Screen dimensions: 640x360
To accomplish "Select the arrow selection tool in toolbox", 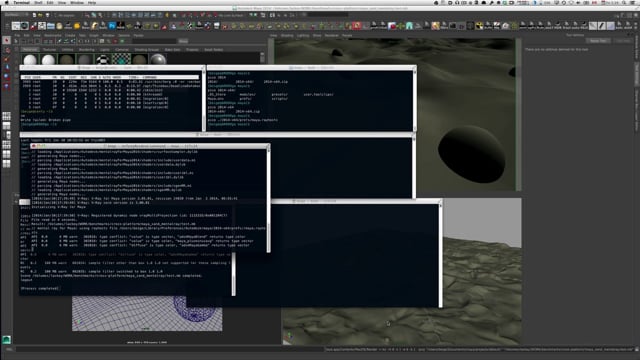I will (x=7, y=40).
